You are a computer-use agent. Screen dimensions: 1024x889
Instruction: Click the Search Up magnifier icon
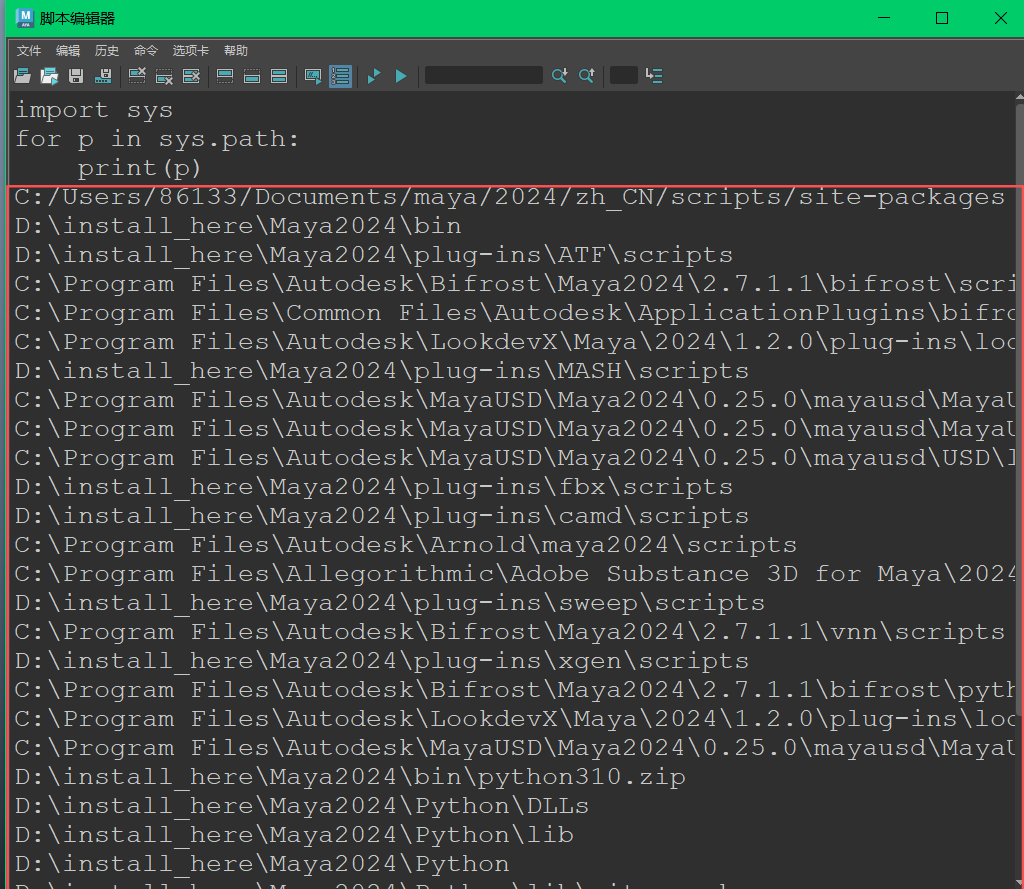click(x=586, y=76)
